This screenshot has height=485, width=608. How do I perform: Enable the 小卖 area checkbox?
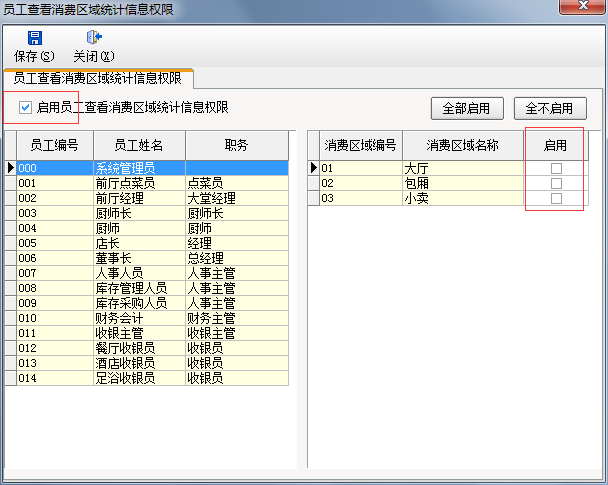pos(556,198)
